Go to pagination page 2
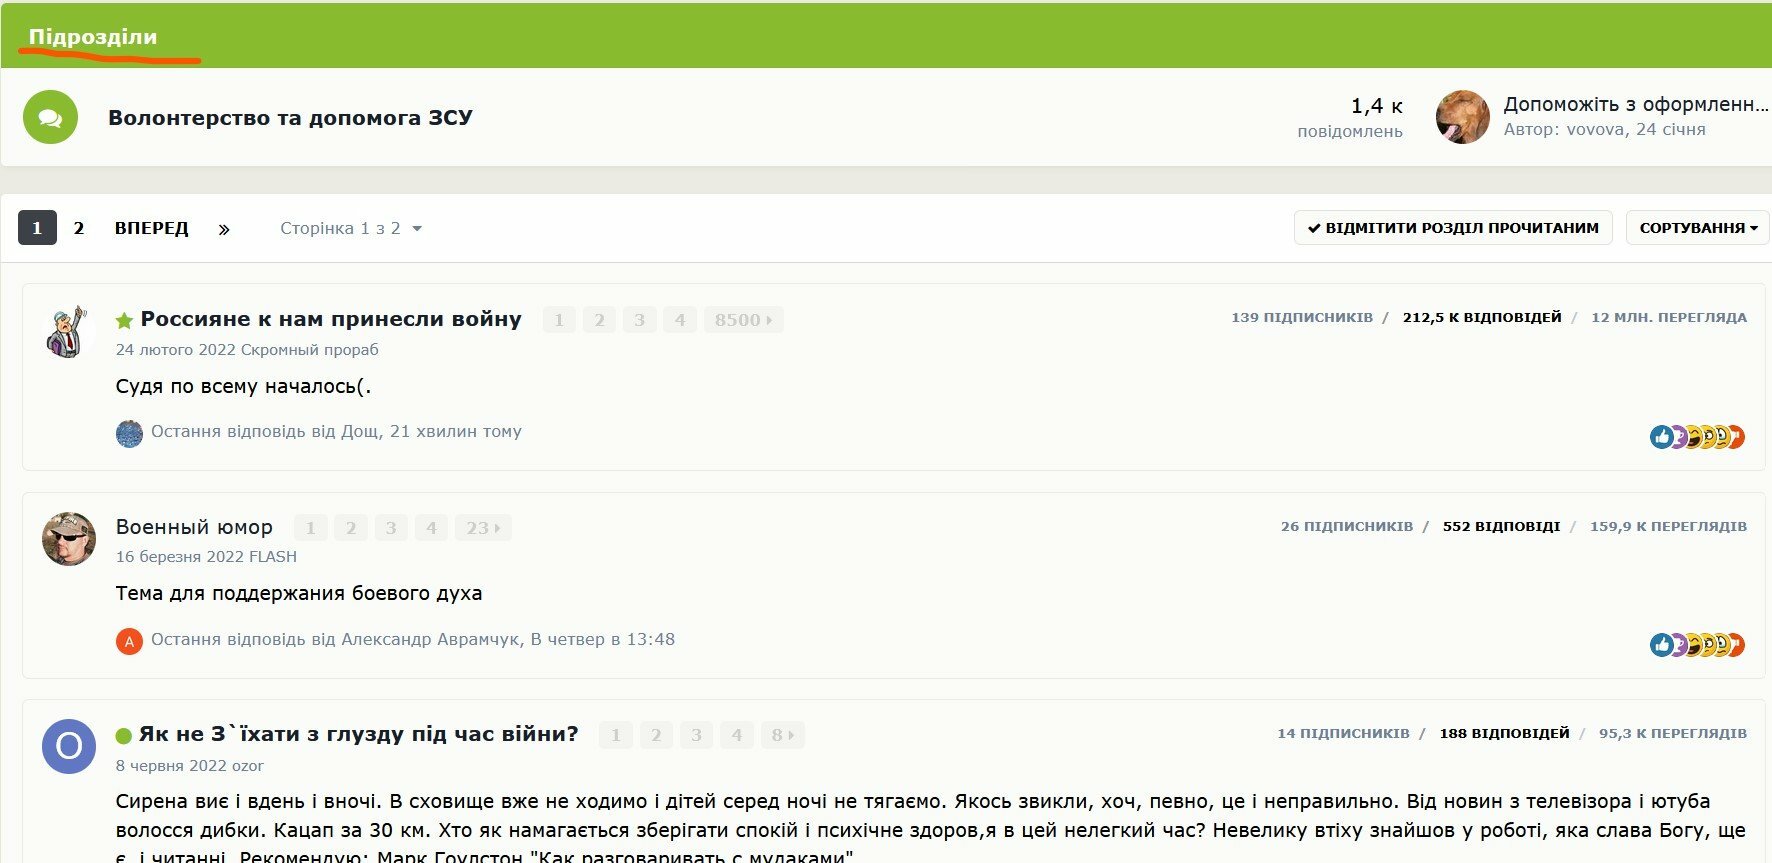This screenshot has height=863, width=1772. pyautogui.click(x=79, y=228)
